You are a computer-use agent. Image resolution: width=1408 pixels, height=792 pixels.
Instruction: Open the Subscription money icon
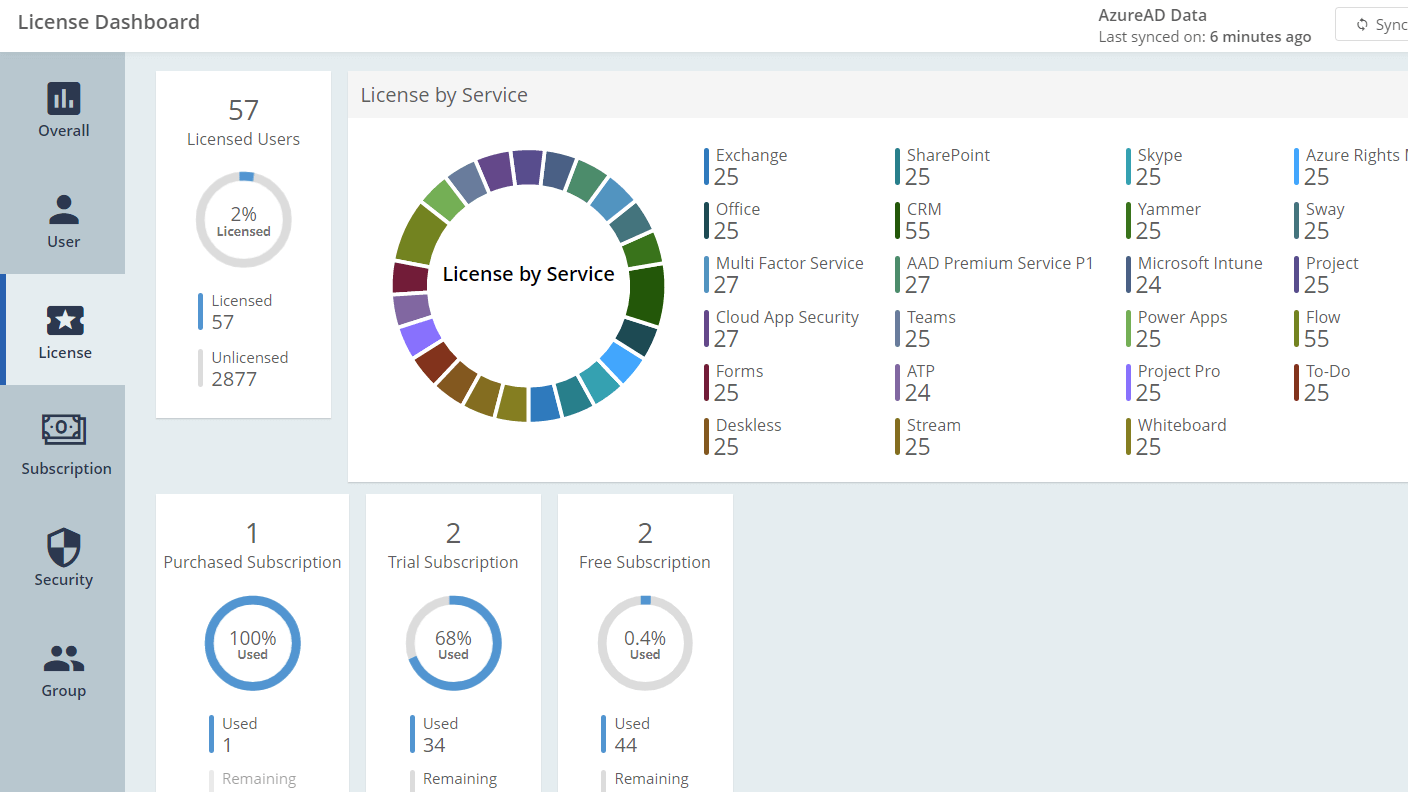point(64,429)
